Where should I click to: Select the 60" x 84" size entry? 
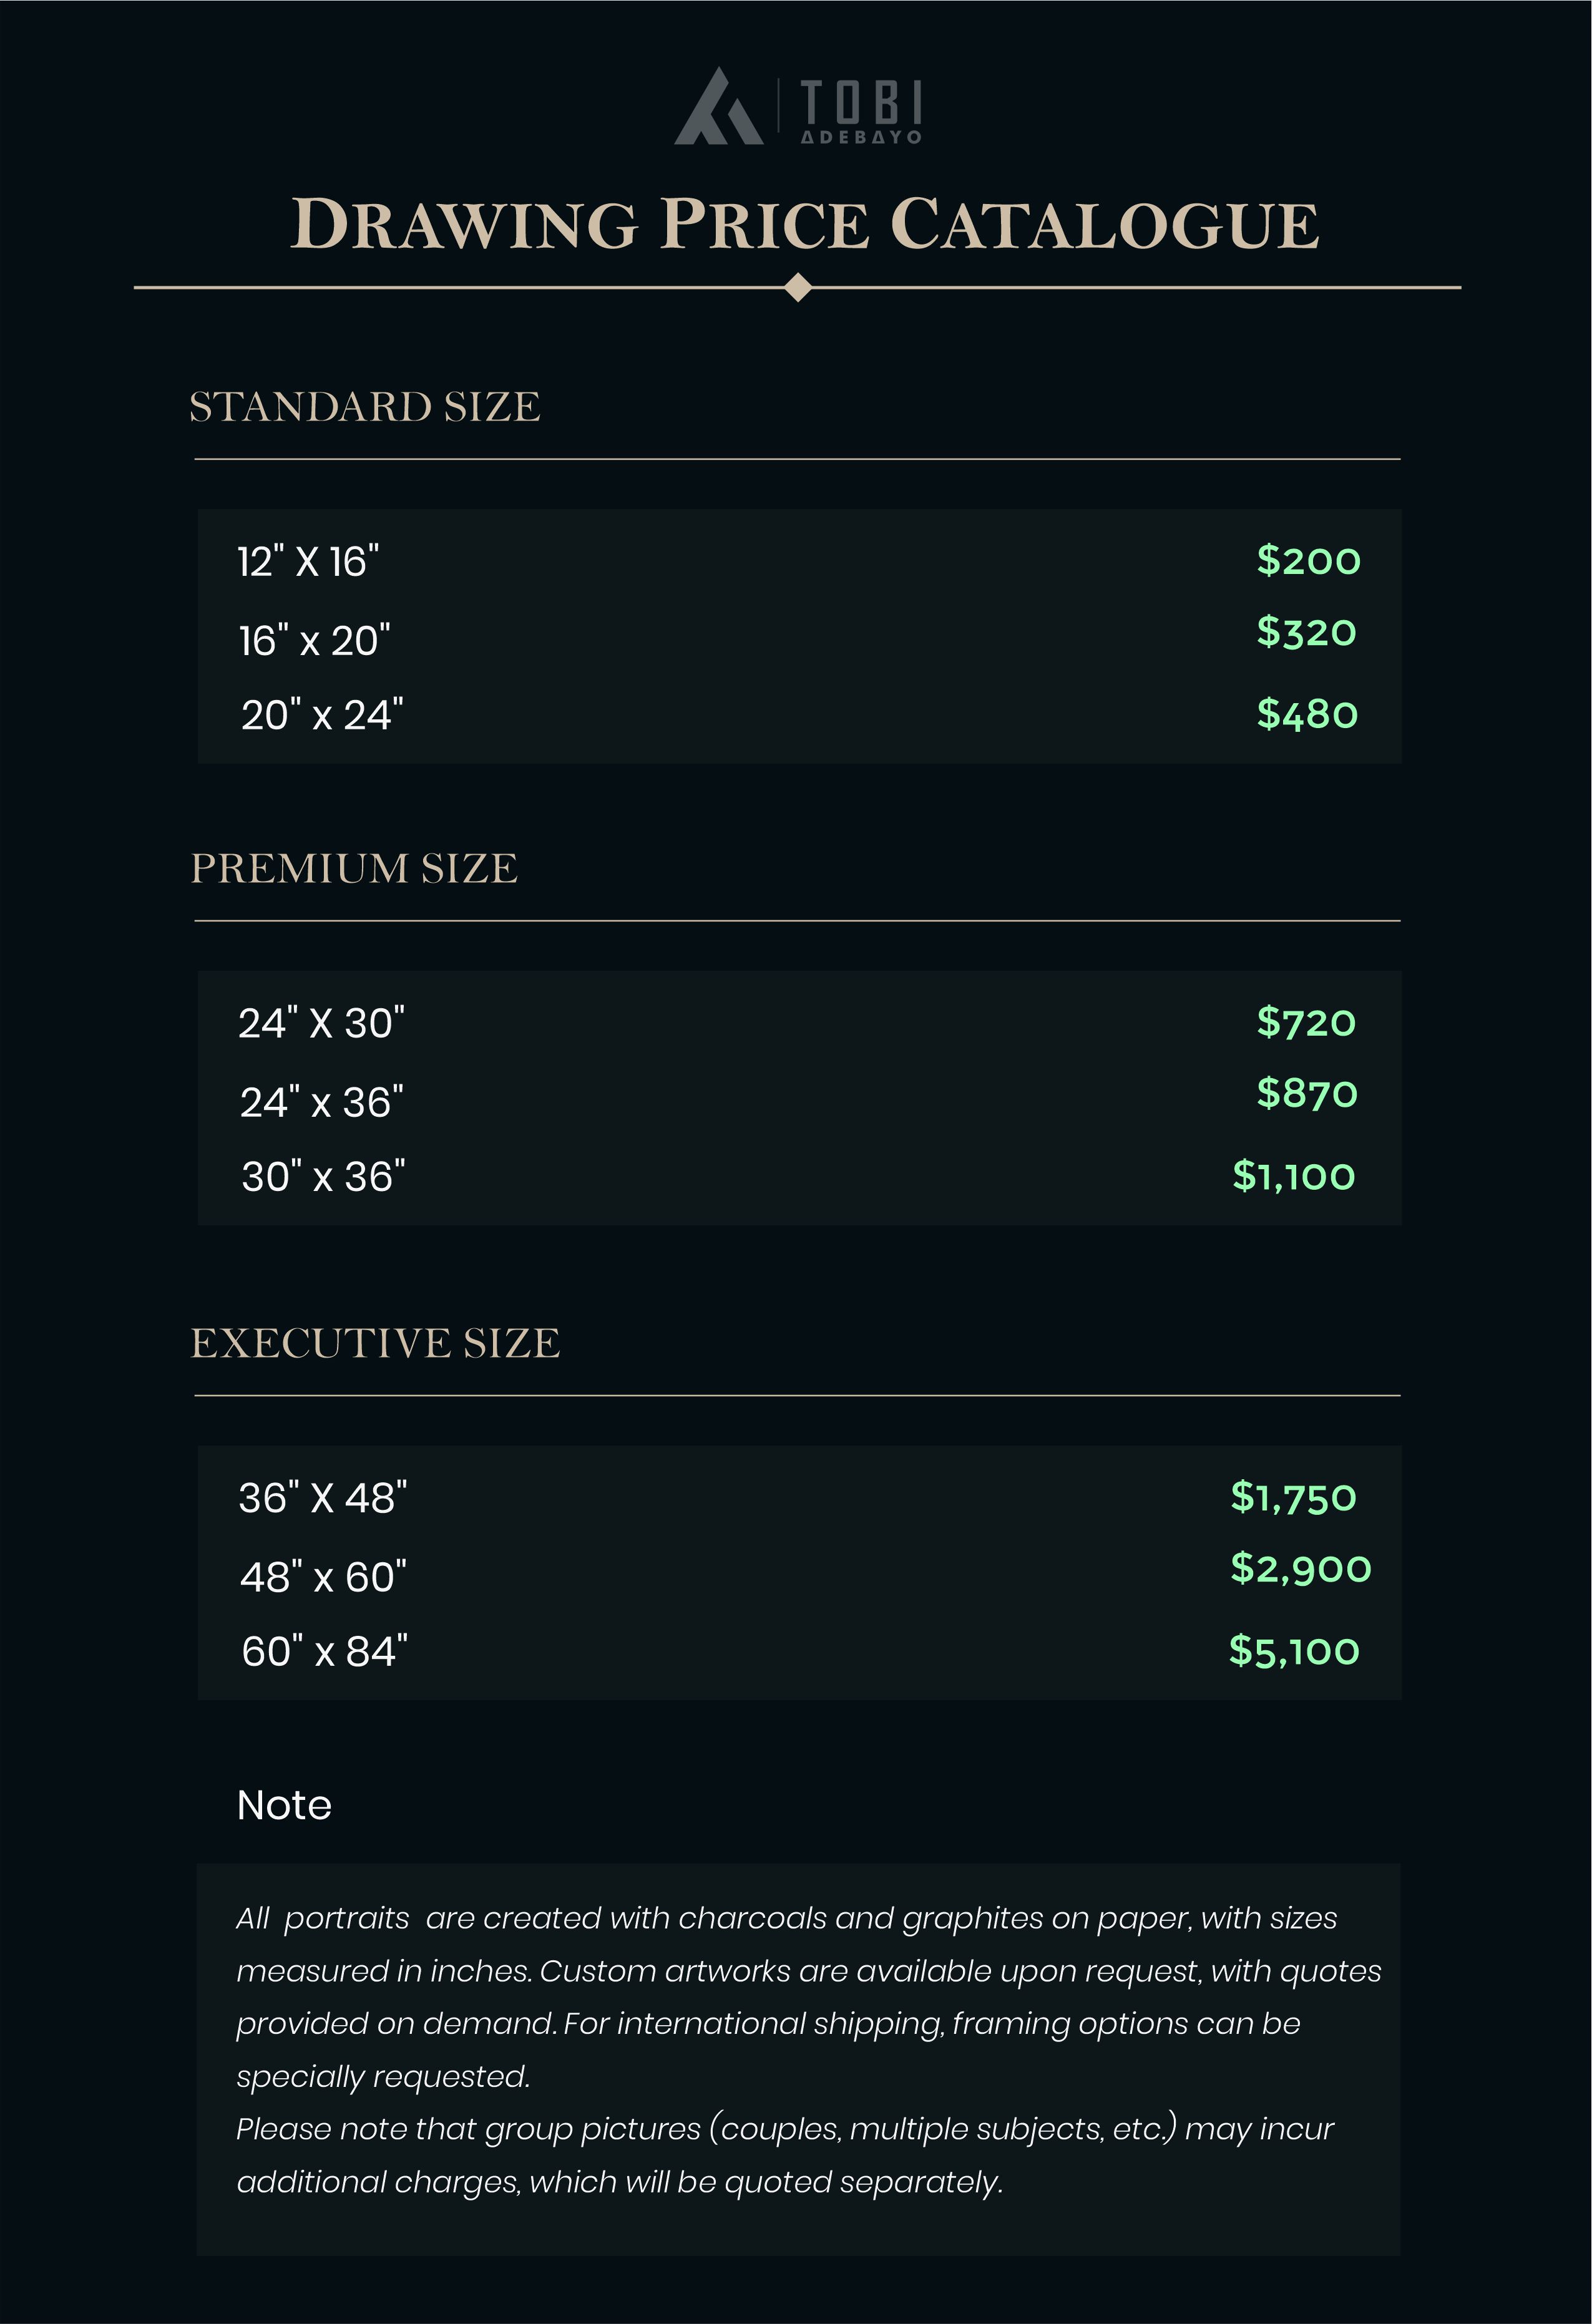click(324, 1652)
